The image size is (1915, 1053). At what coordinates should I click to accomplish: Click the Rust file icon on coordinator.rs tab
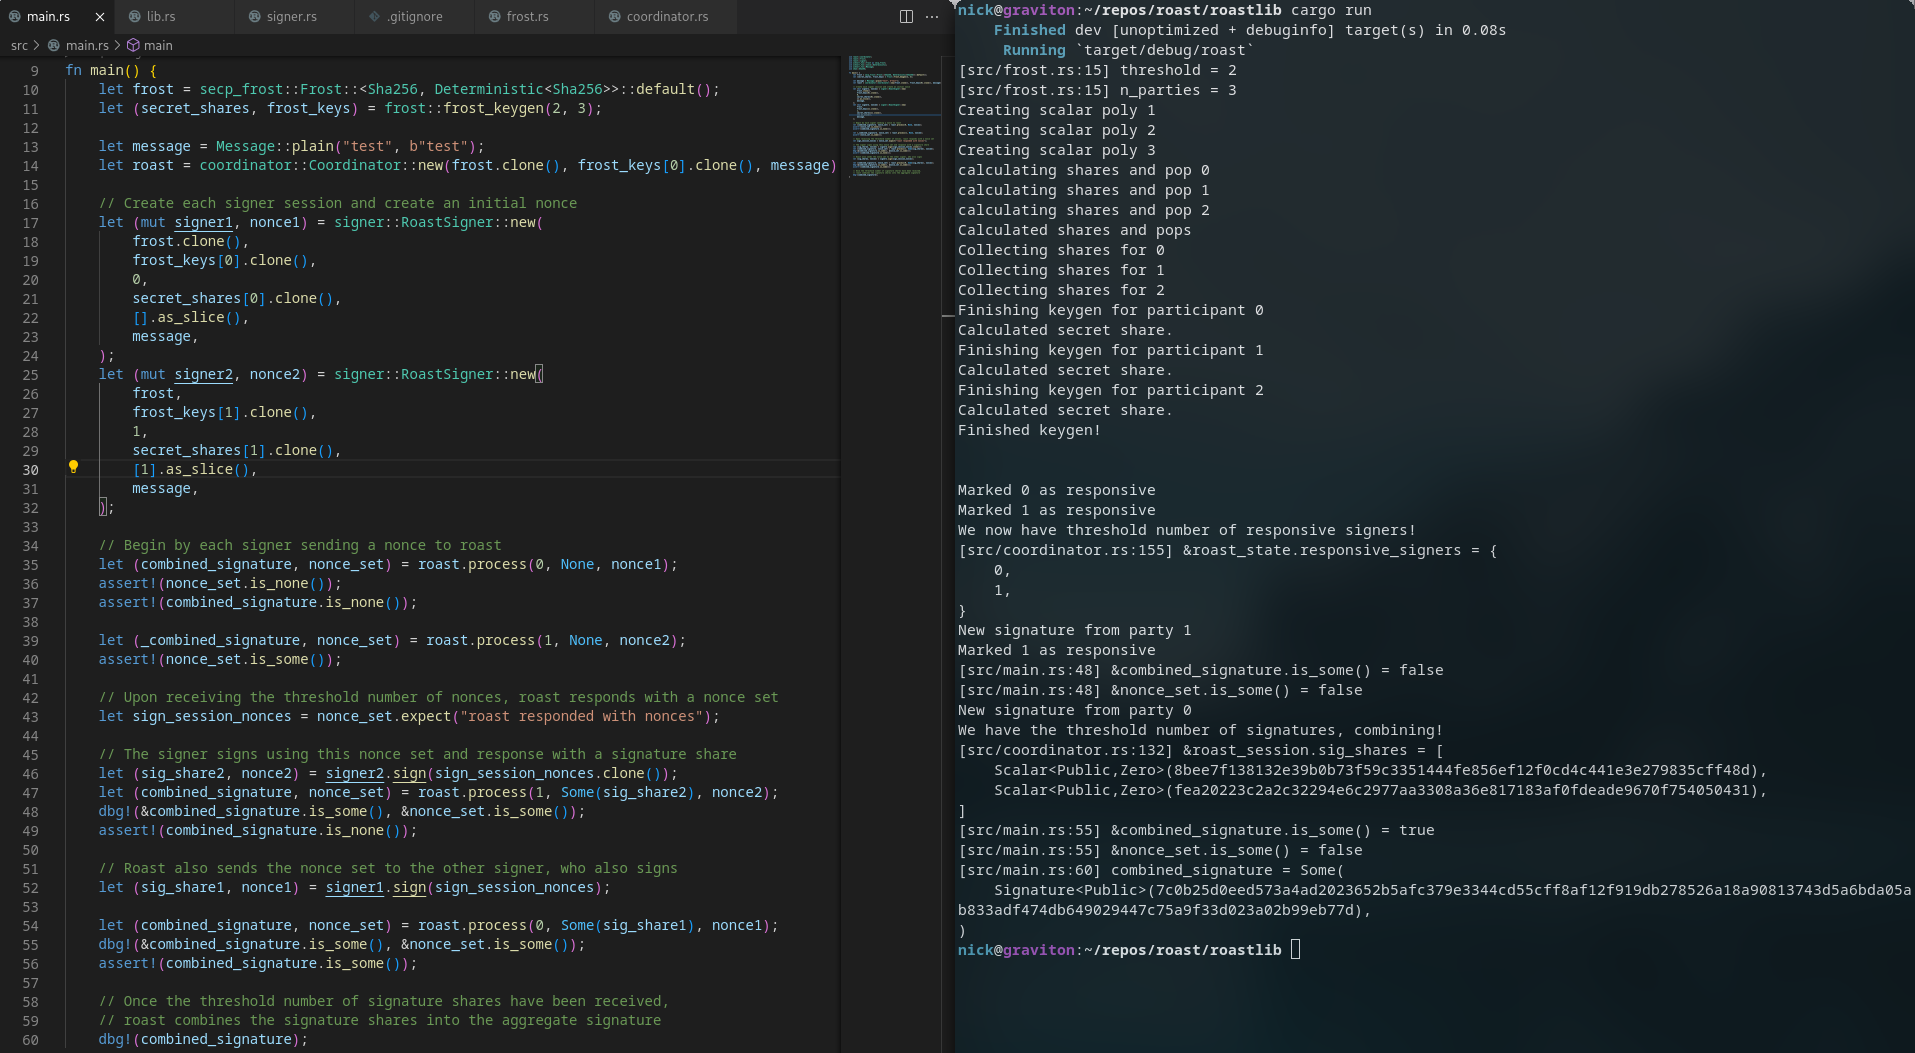615,17
